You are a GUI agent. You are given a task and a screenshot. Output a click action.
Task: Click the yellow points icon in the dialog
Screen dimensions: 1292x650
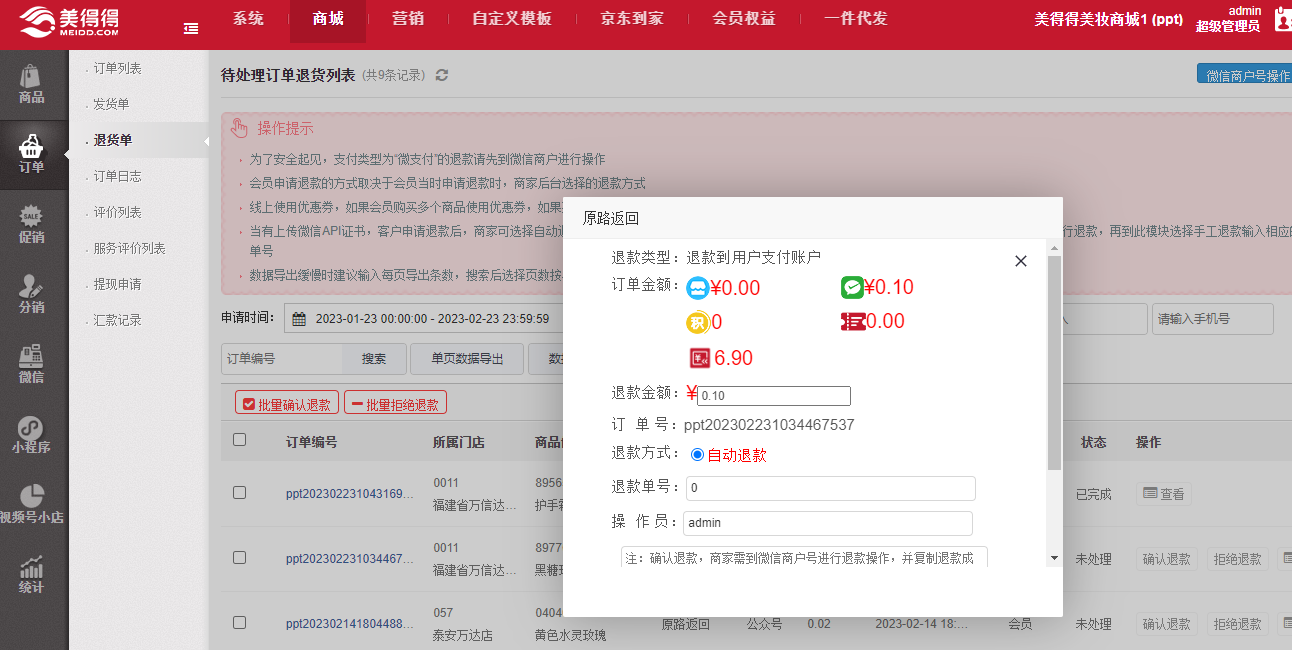(698, 322)
